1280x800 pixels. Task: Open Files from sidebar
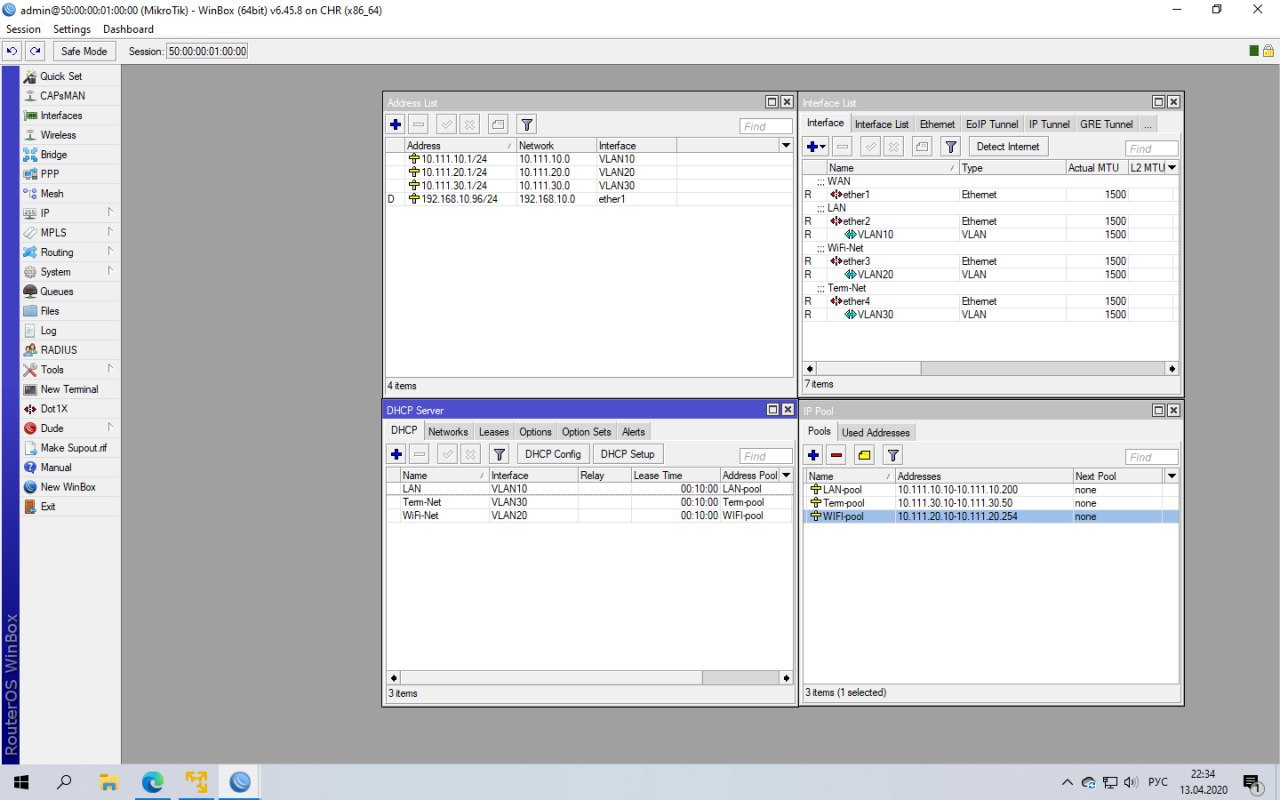tap(50, 311)
